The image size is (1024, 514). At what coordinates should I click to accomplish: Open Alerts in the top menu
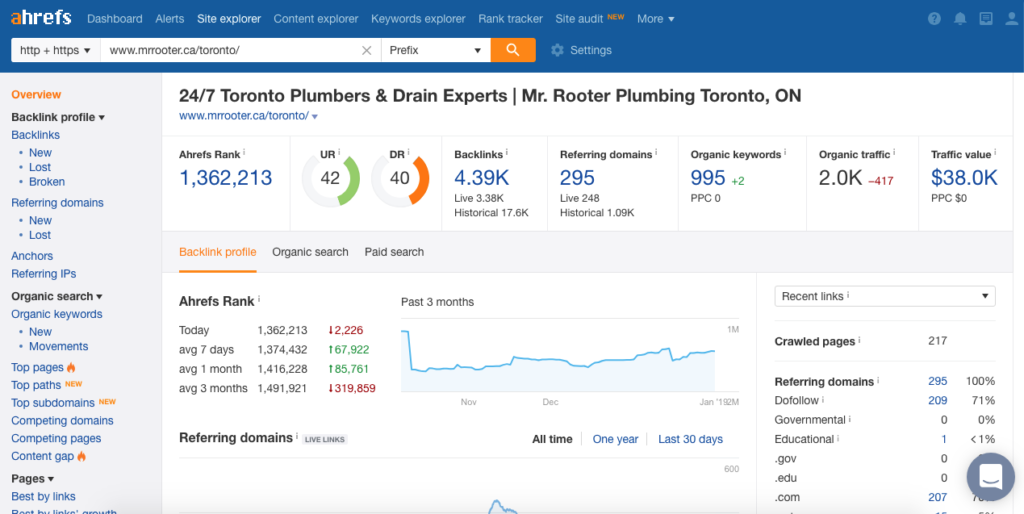coord(170,19)
